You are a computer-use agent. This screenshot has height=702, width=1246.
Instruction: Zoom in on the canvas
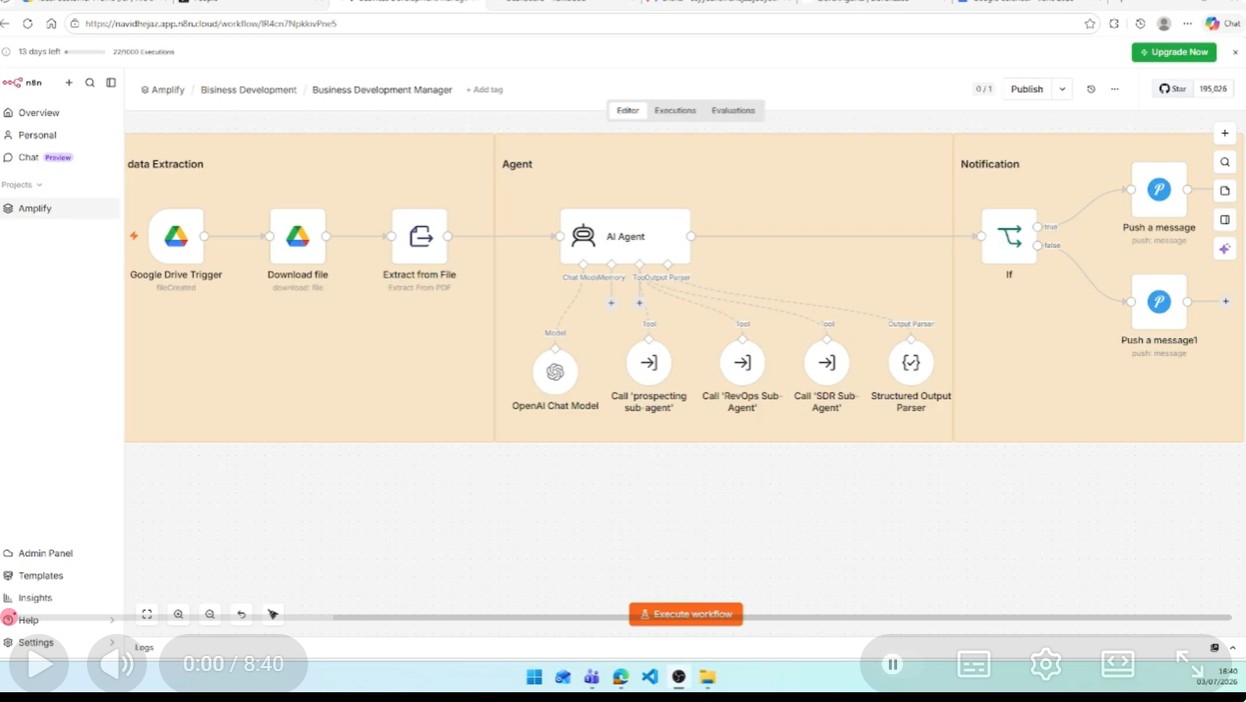point(178,614)
